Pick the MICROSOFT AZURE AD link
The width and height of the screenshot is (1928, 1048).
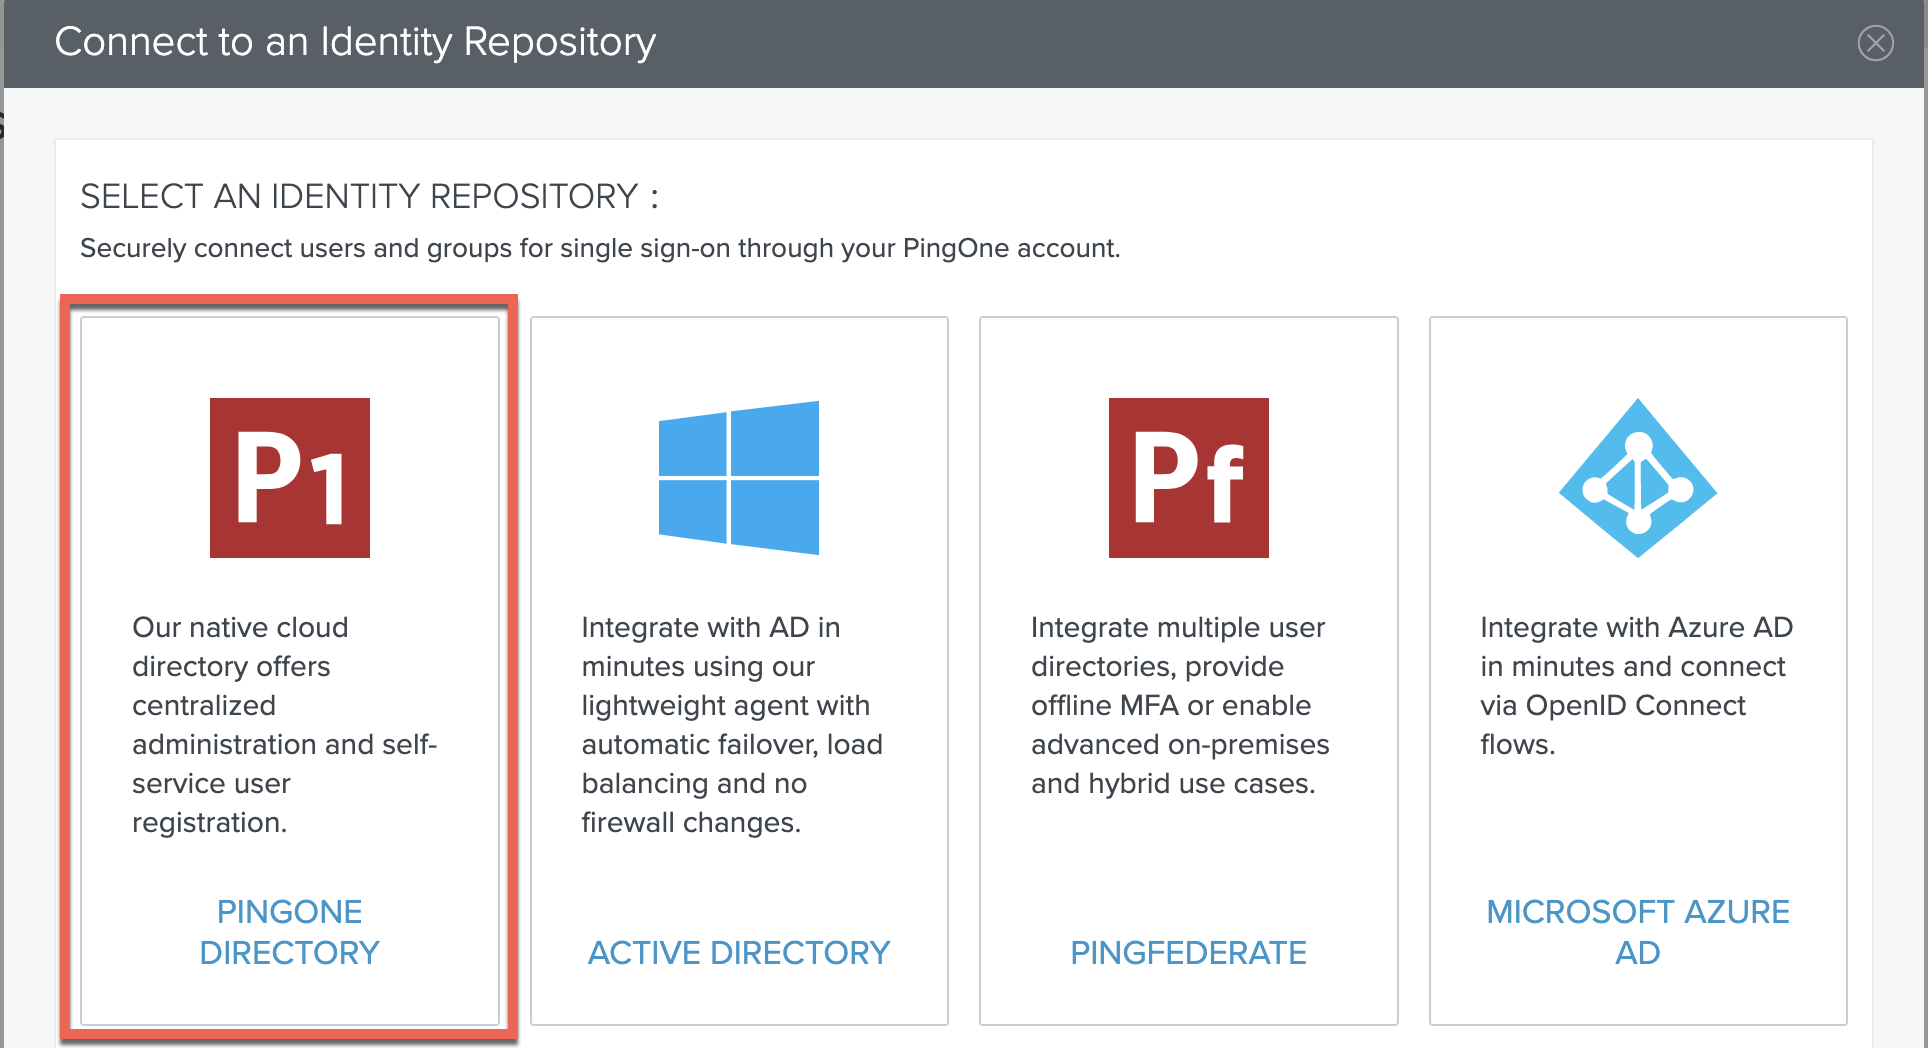[x=1637, y=931]
